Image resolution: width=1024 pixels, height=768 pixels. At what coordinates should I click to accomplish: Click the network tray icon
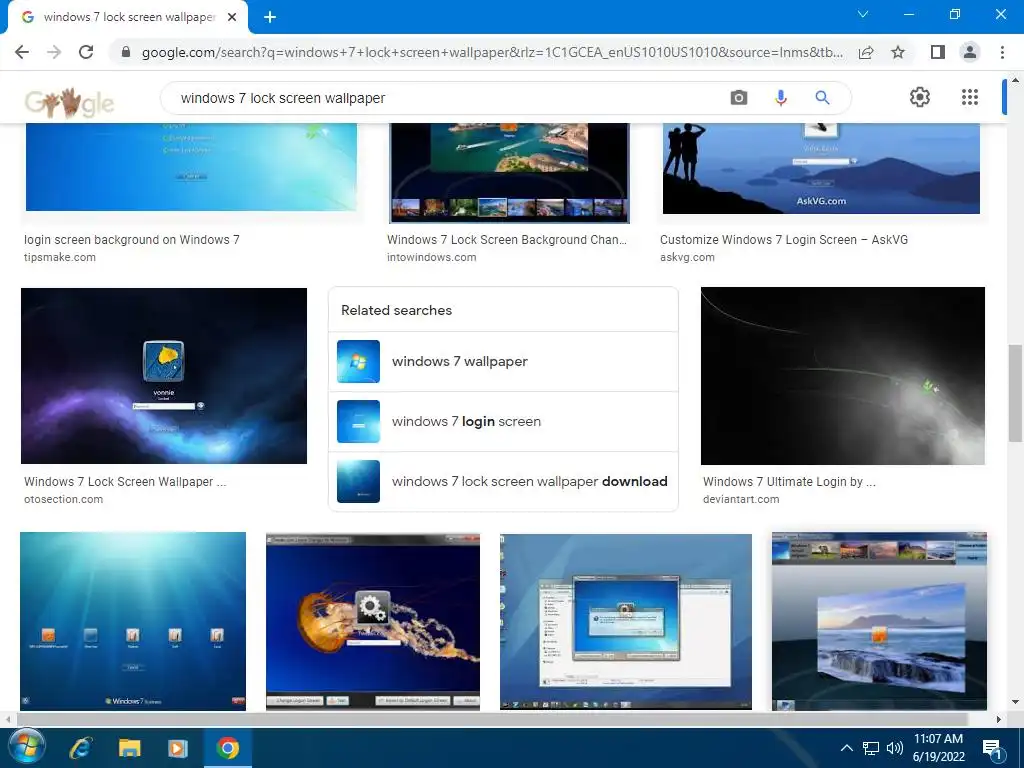pos(871,748)
